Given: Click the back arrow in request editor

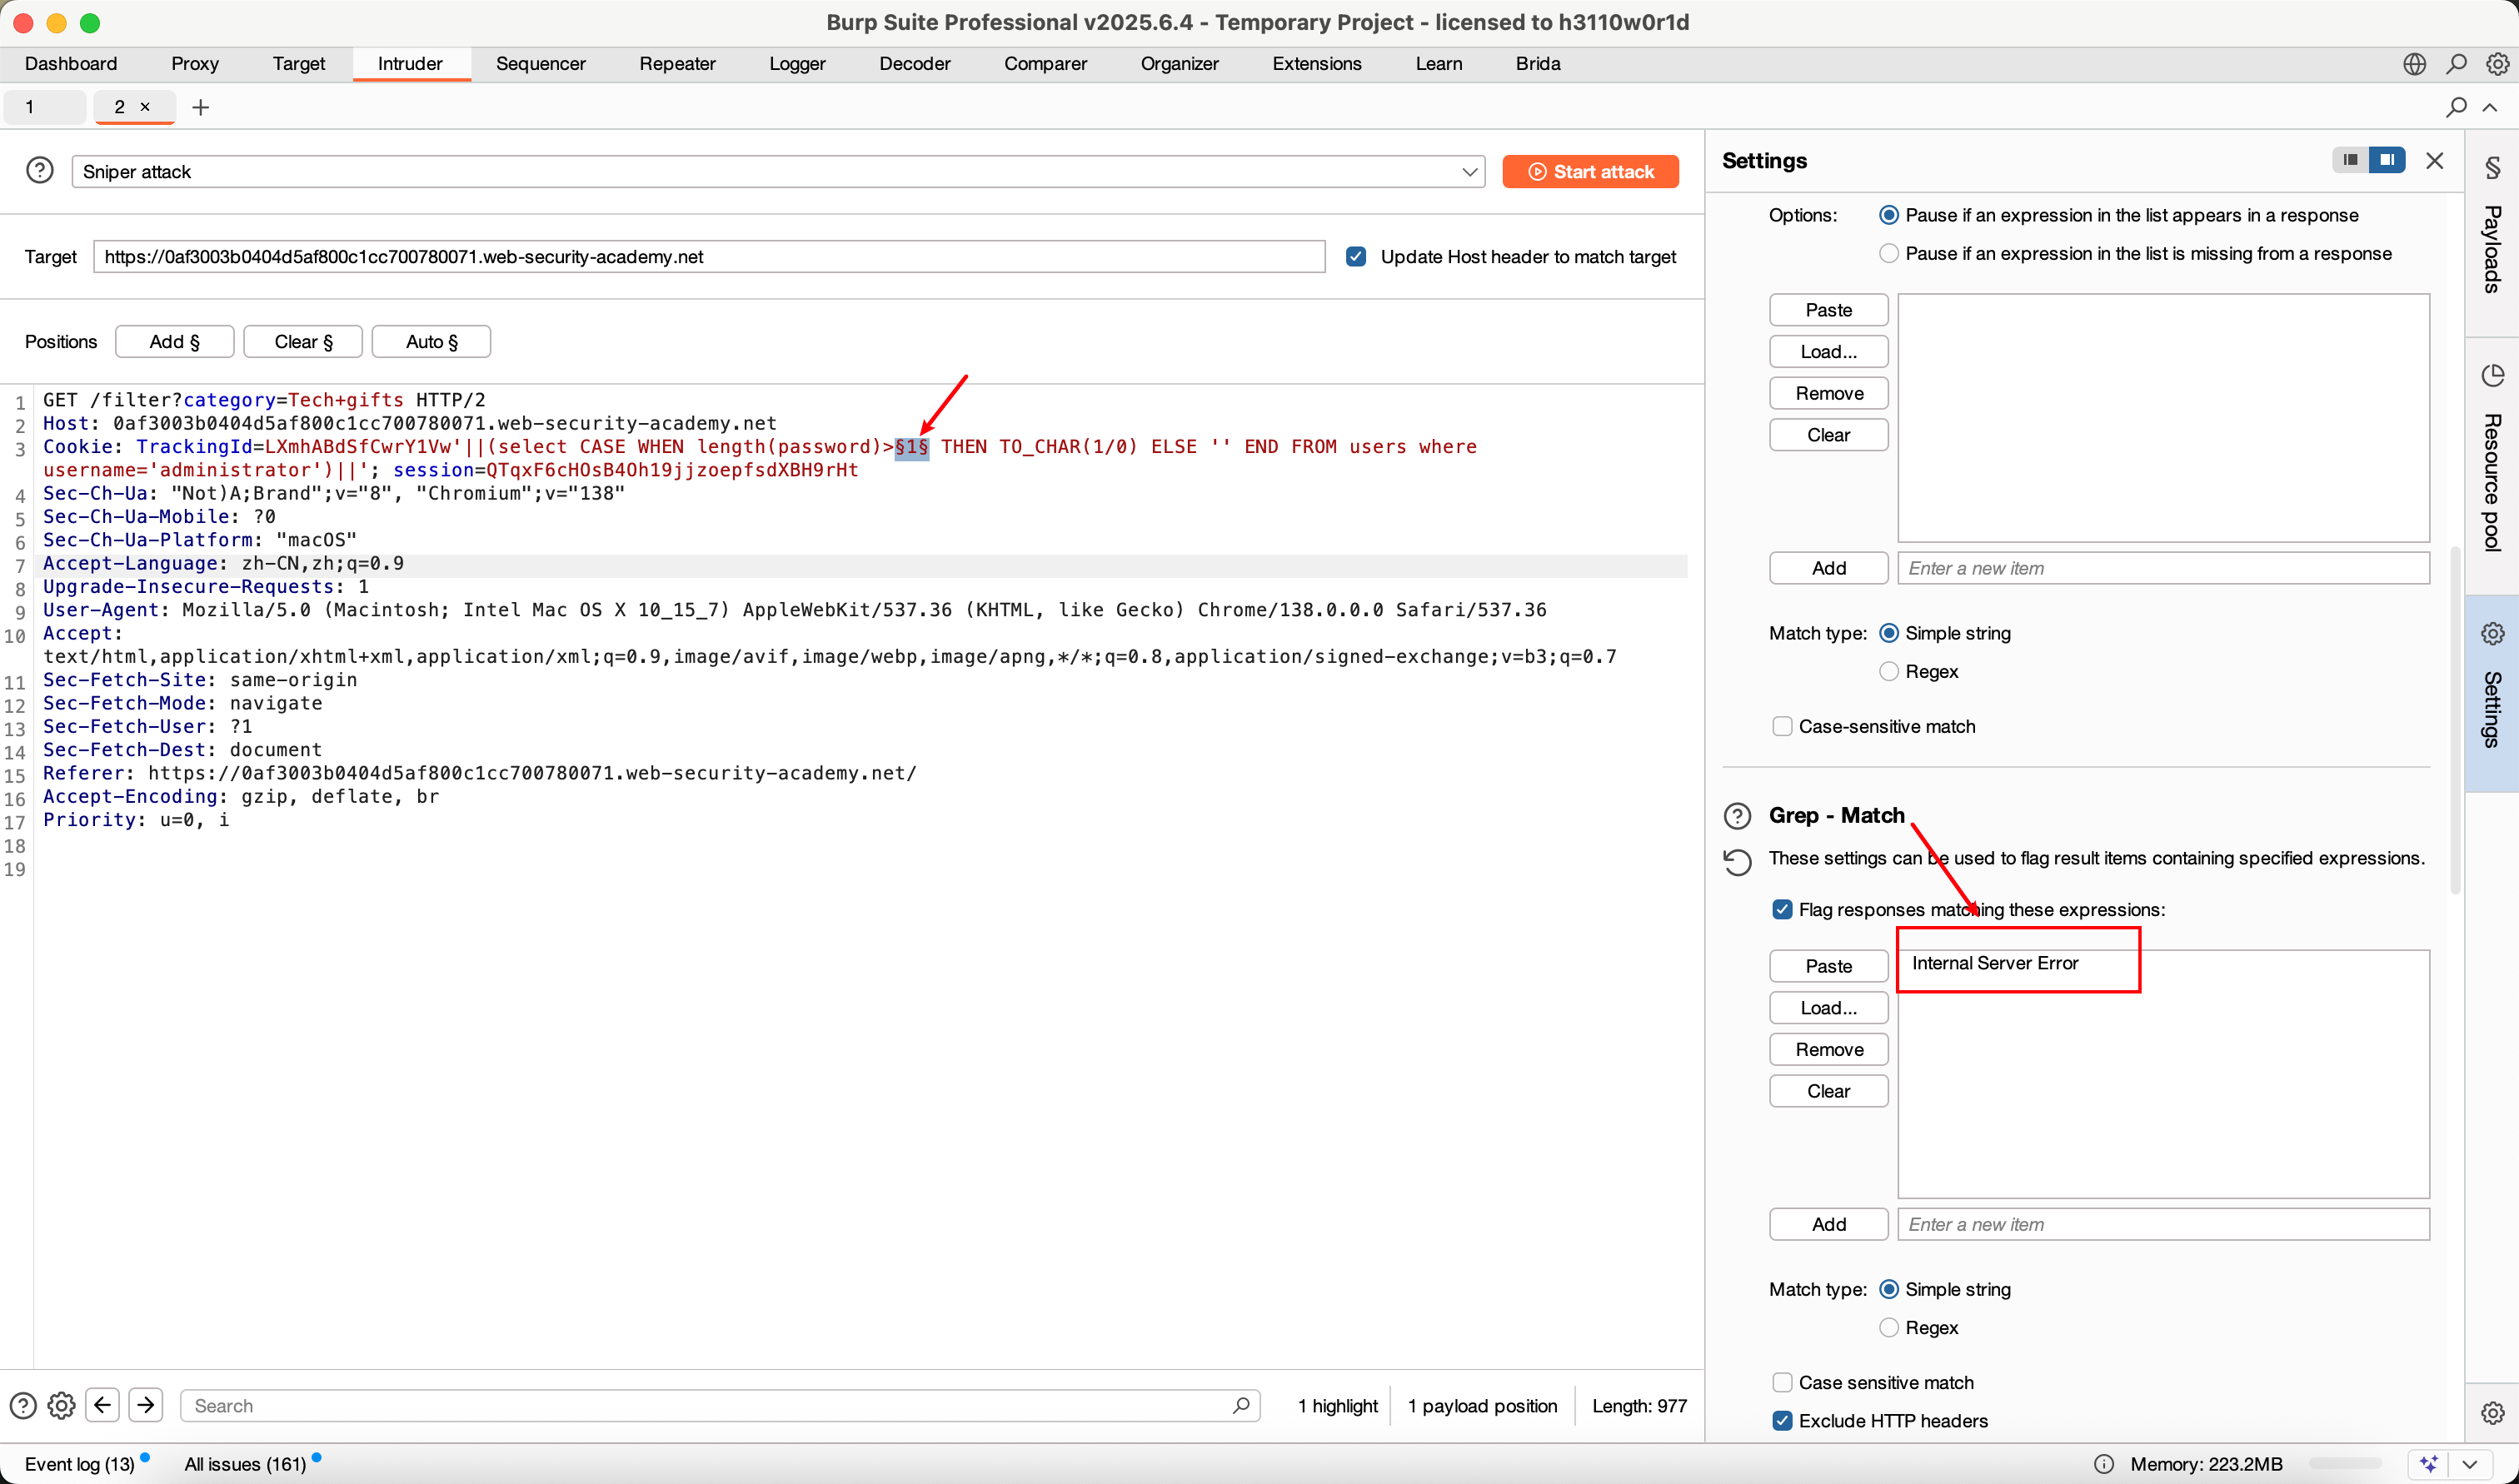Looking at the screenshot, I should point(103,1406).
